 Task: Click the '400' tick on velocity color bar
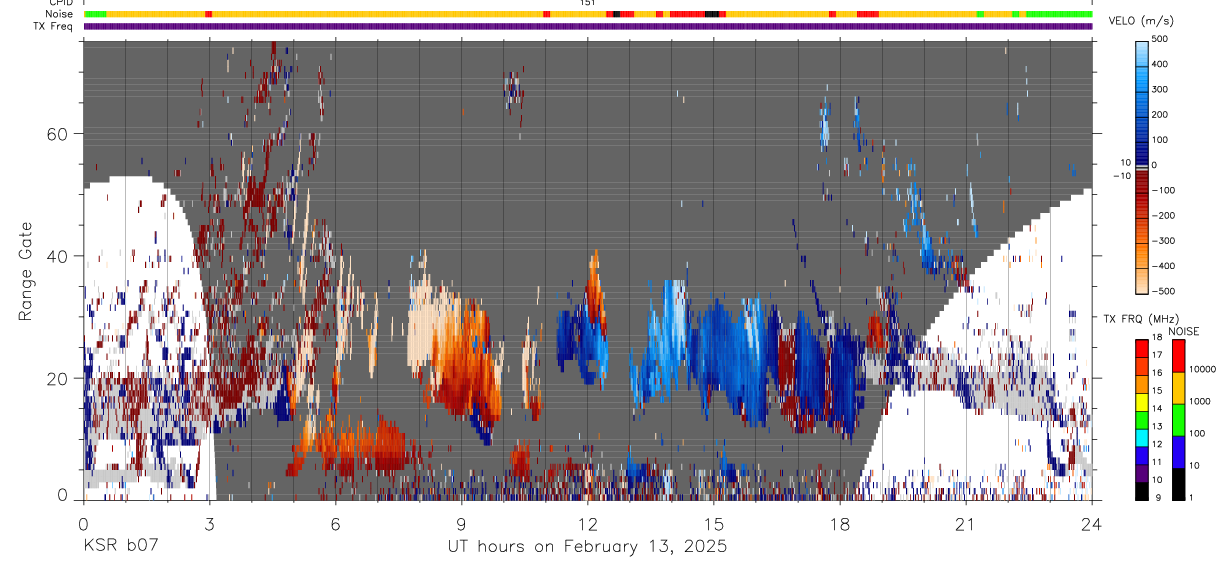pos(1161,65)
